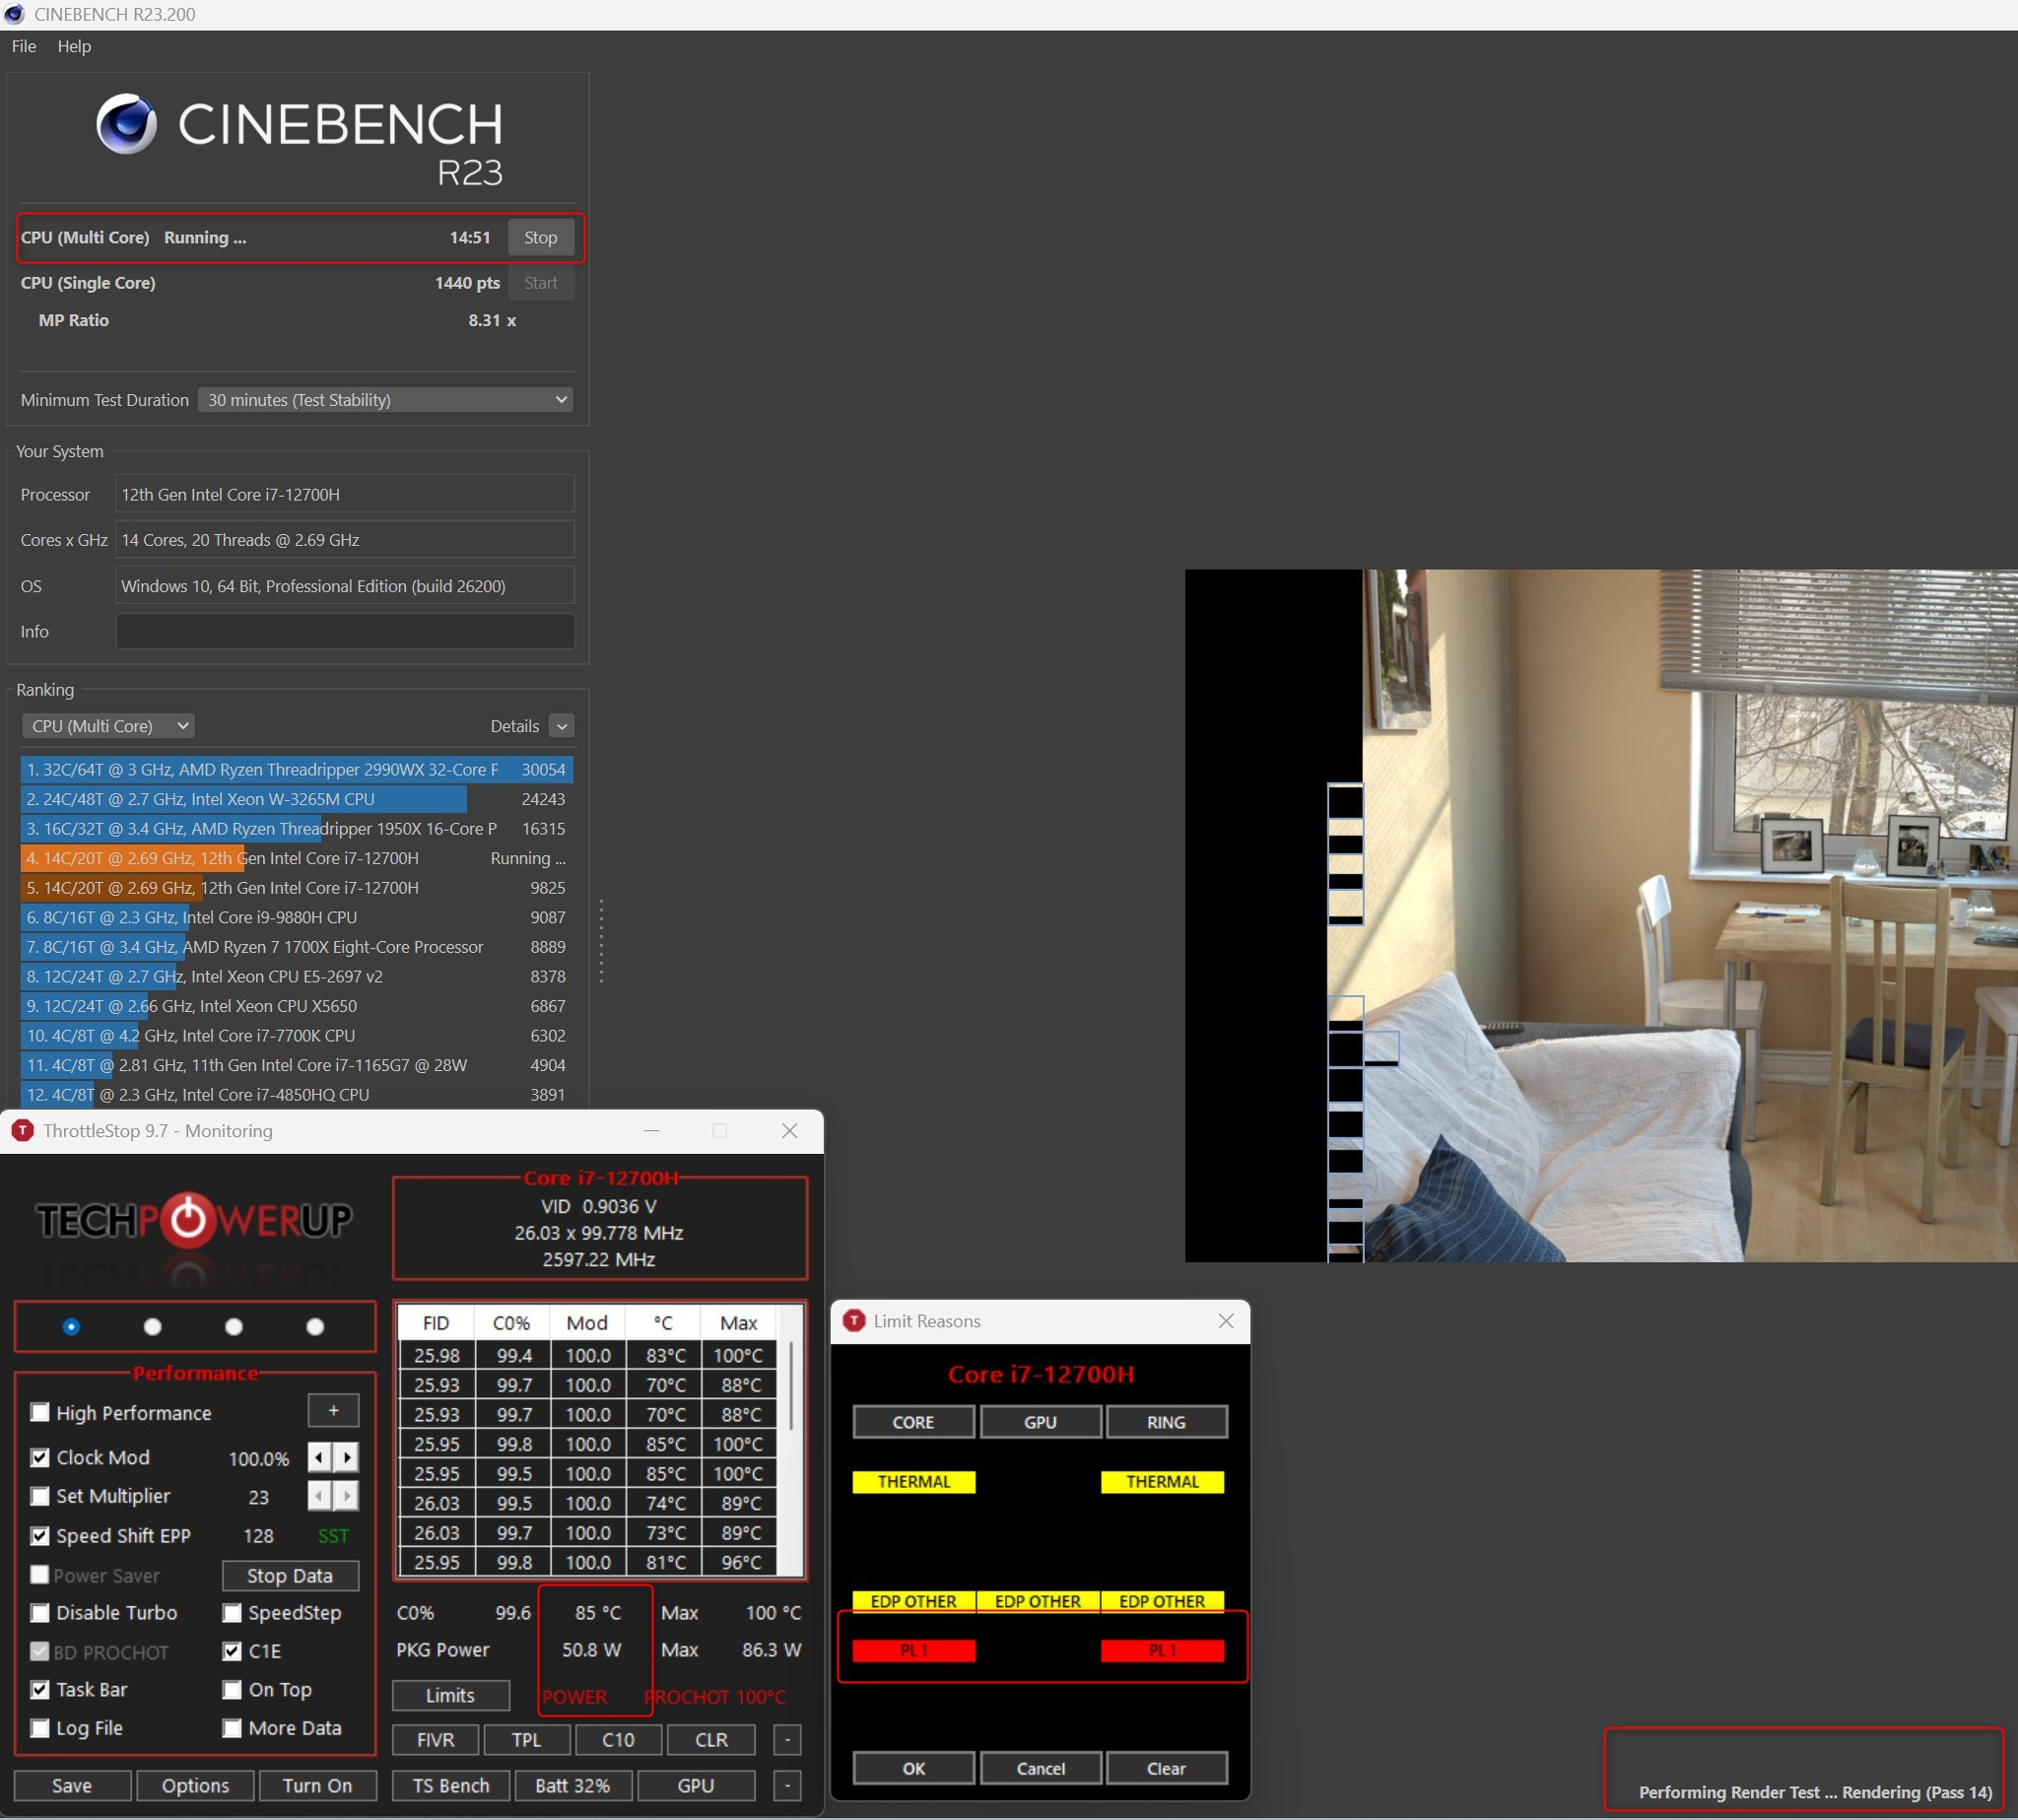Viewport: 2018px width, 1820px height.
Task: Enable the Log File checkbox
Action: click(x=40, y=1728)
